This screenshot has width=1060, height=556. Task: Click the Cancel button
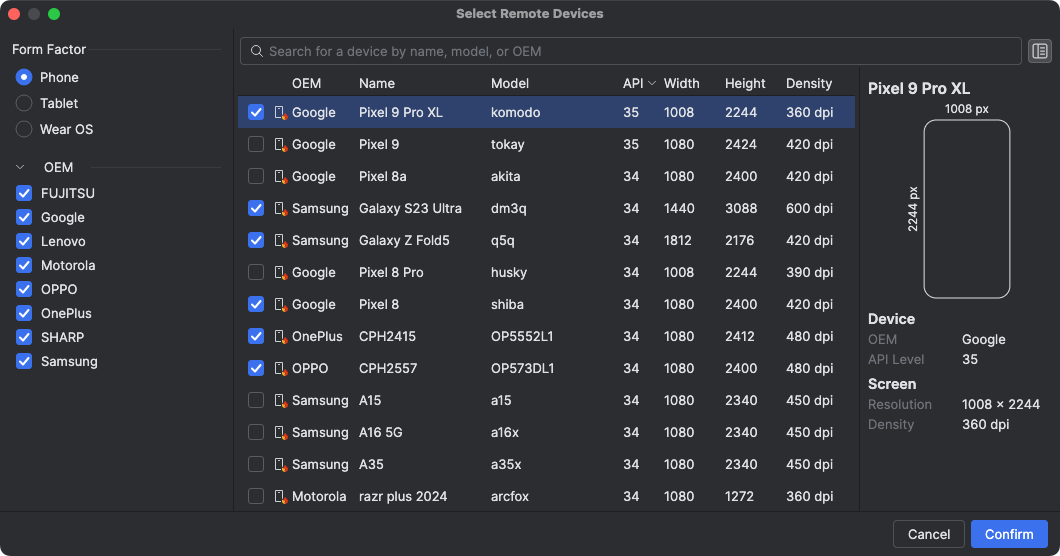click(928, 534)
